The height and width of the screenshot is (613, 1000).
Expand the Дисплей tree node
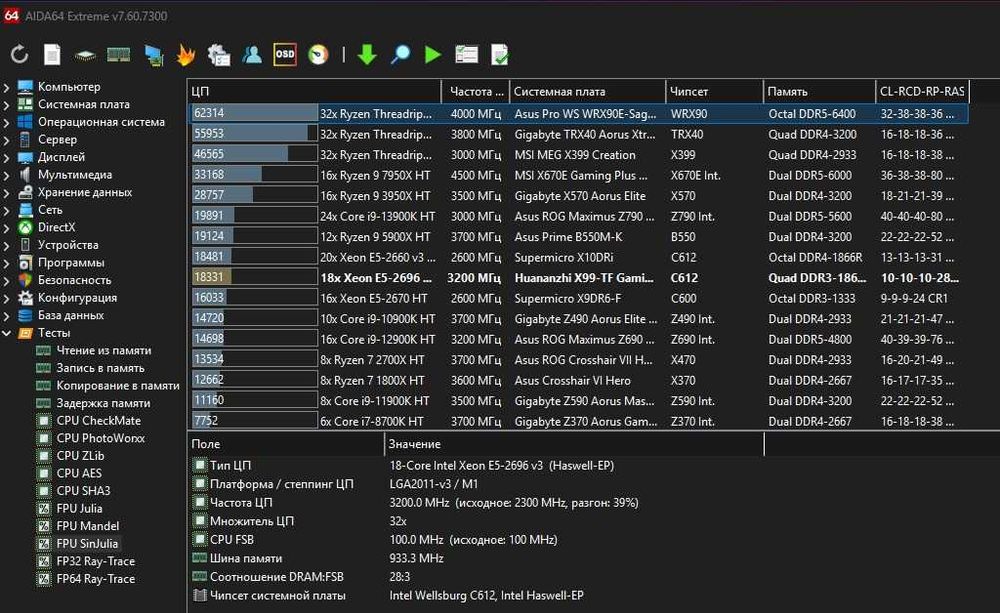point(6,157)
